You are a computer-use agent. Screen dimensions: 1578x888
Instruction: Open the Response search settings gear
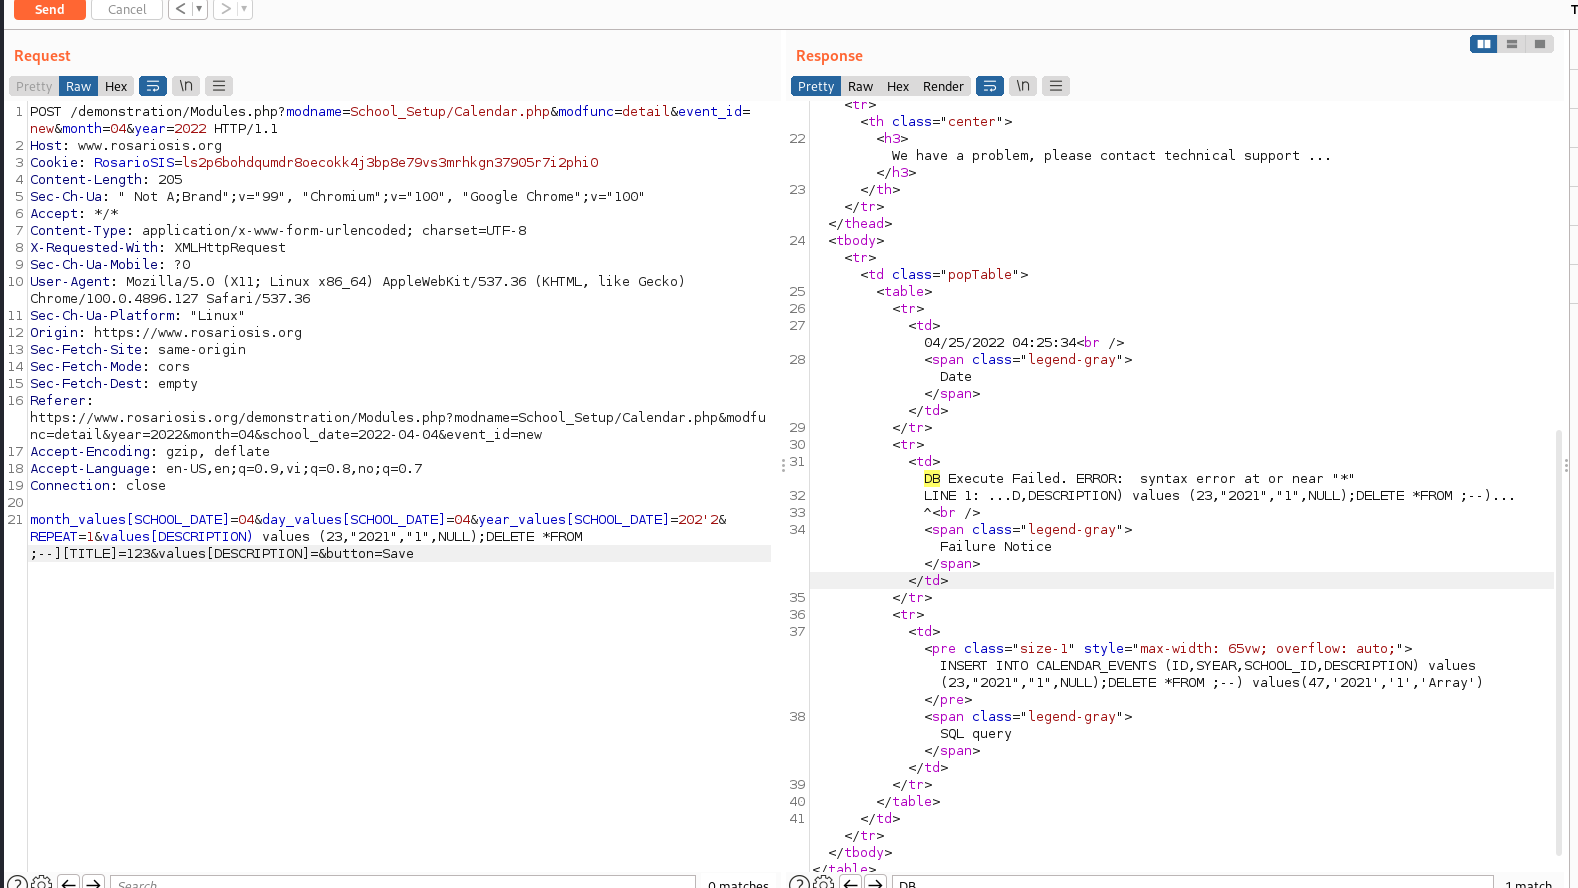tap(824, 883)
